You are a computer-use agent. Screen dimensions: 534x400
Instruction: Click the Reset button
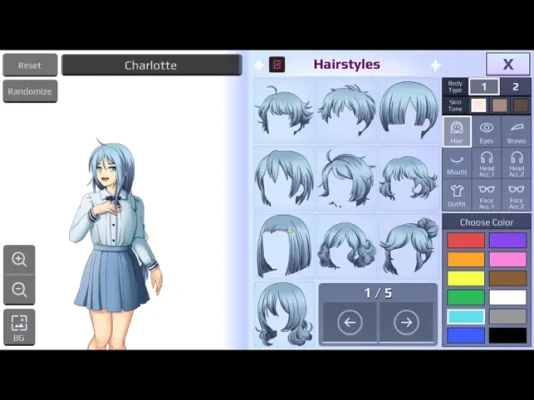click(x=30, y=65)
